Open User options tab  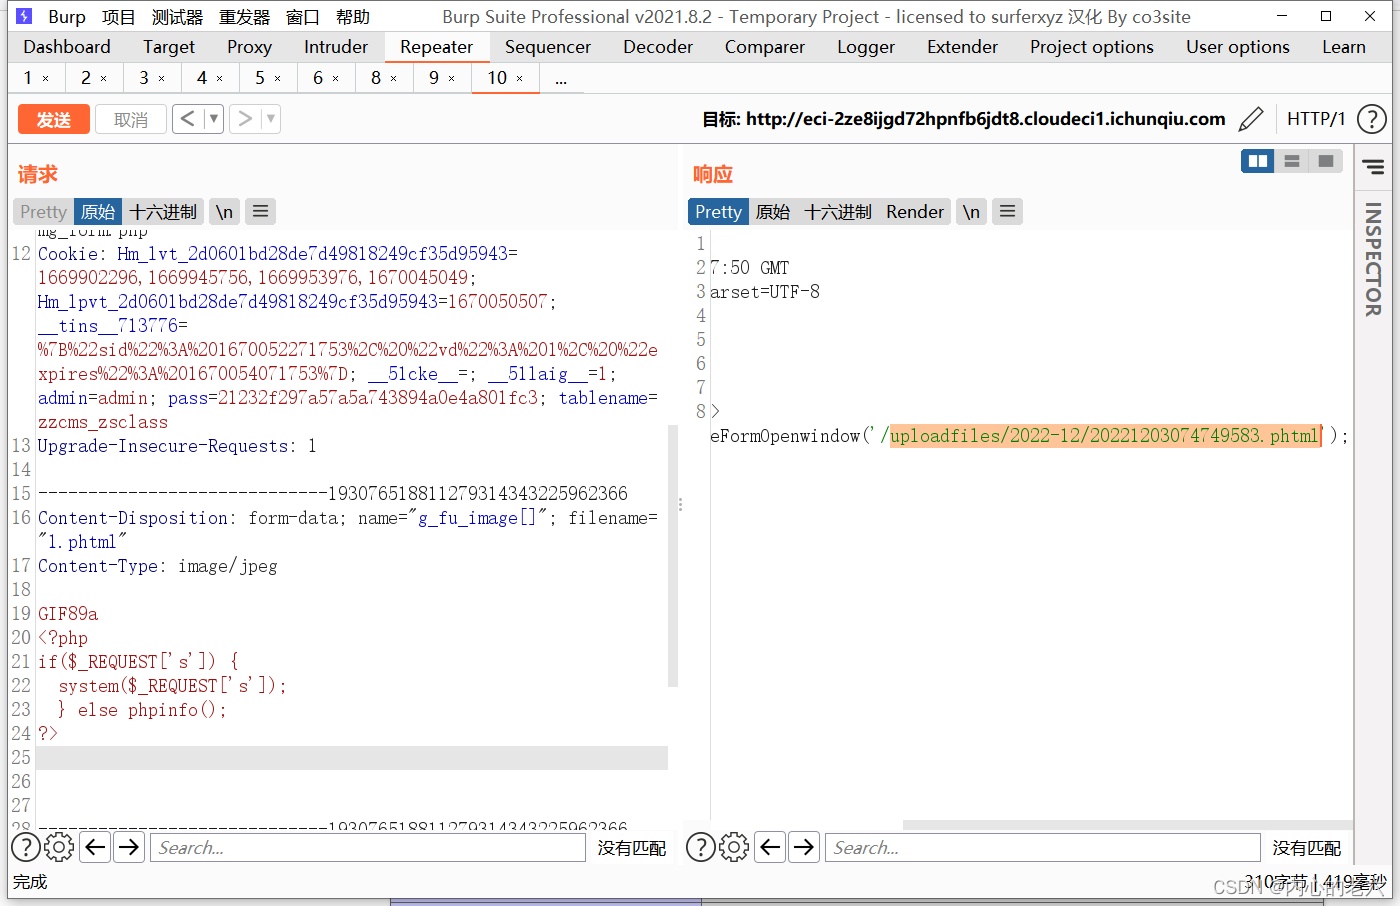coord(1238,47)
